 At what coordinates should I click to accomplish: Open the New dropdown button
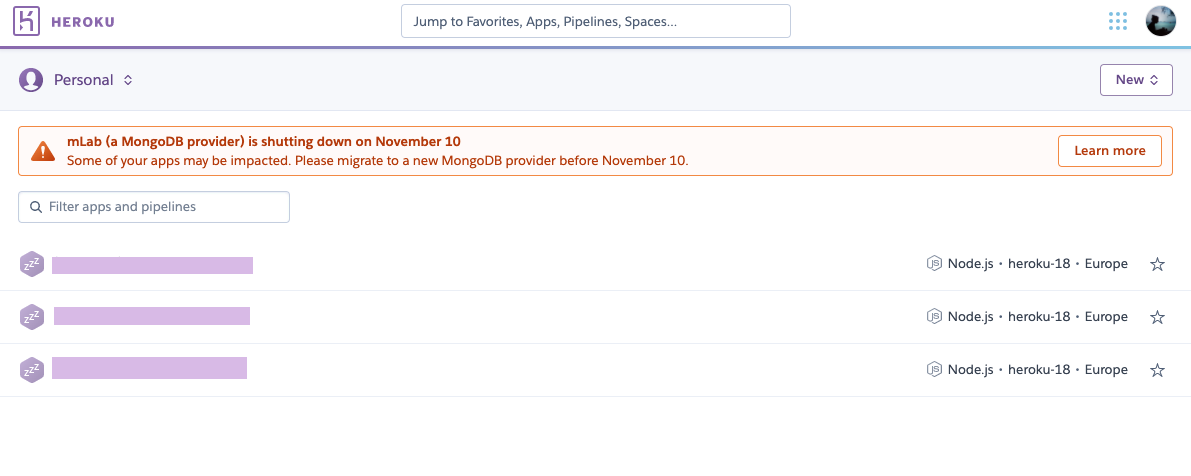point(1136,80)
